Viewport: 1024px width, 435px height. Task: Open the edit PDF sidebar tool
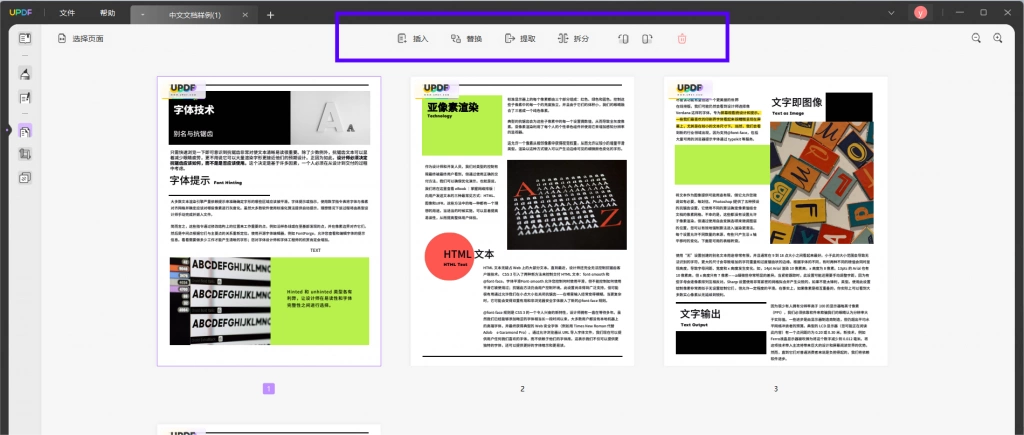[25, 99]
